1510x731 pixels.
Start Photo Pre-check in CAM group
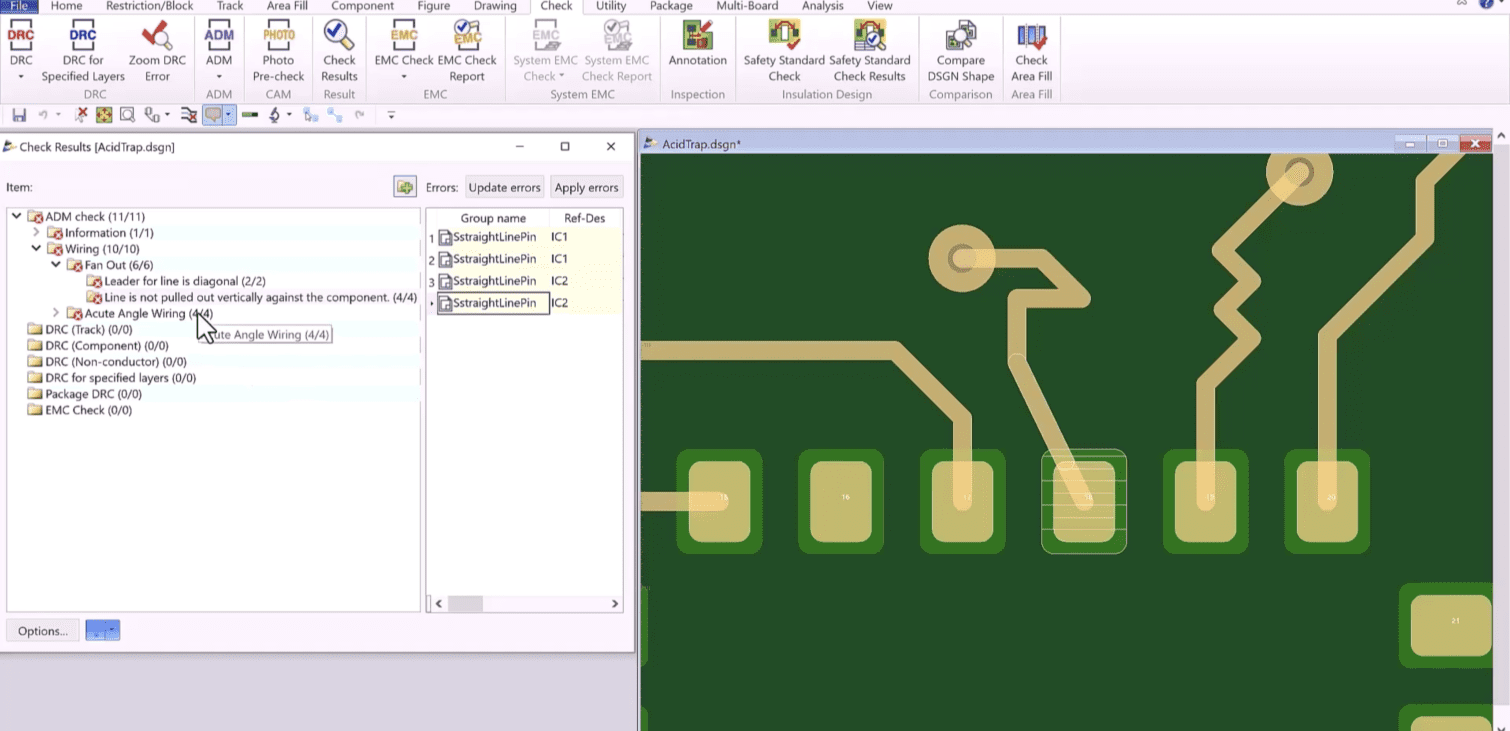click(x=278, y=52)
